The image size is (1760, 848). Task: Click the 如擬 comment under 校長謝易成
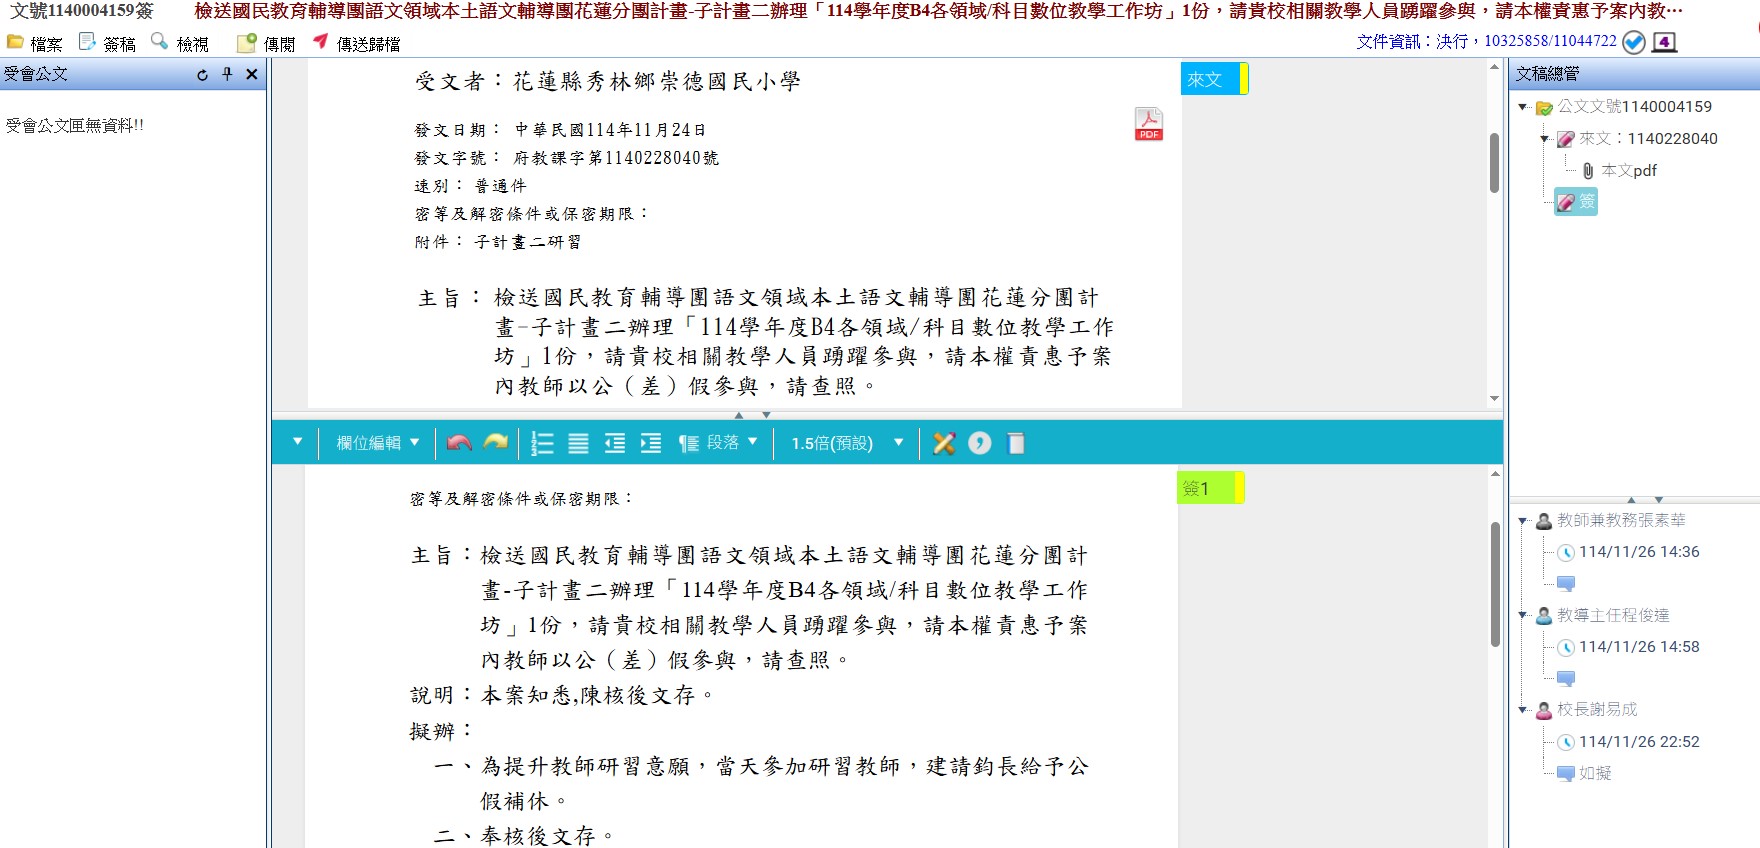[1595, 773]
